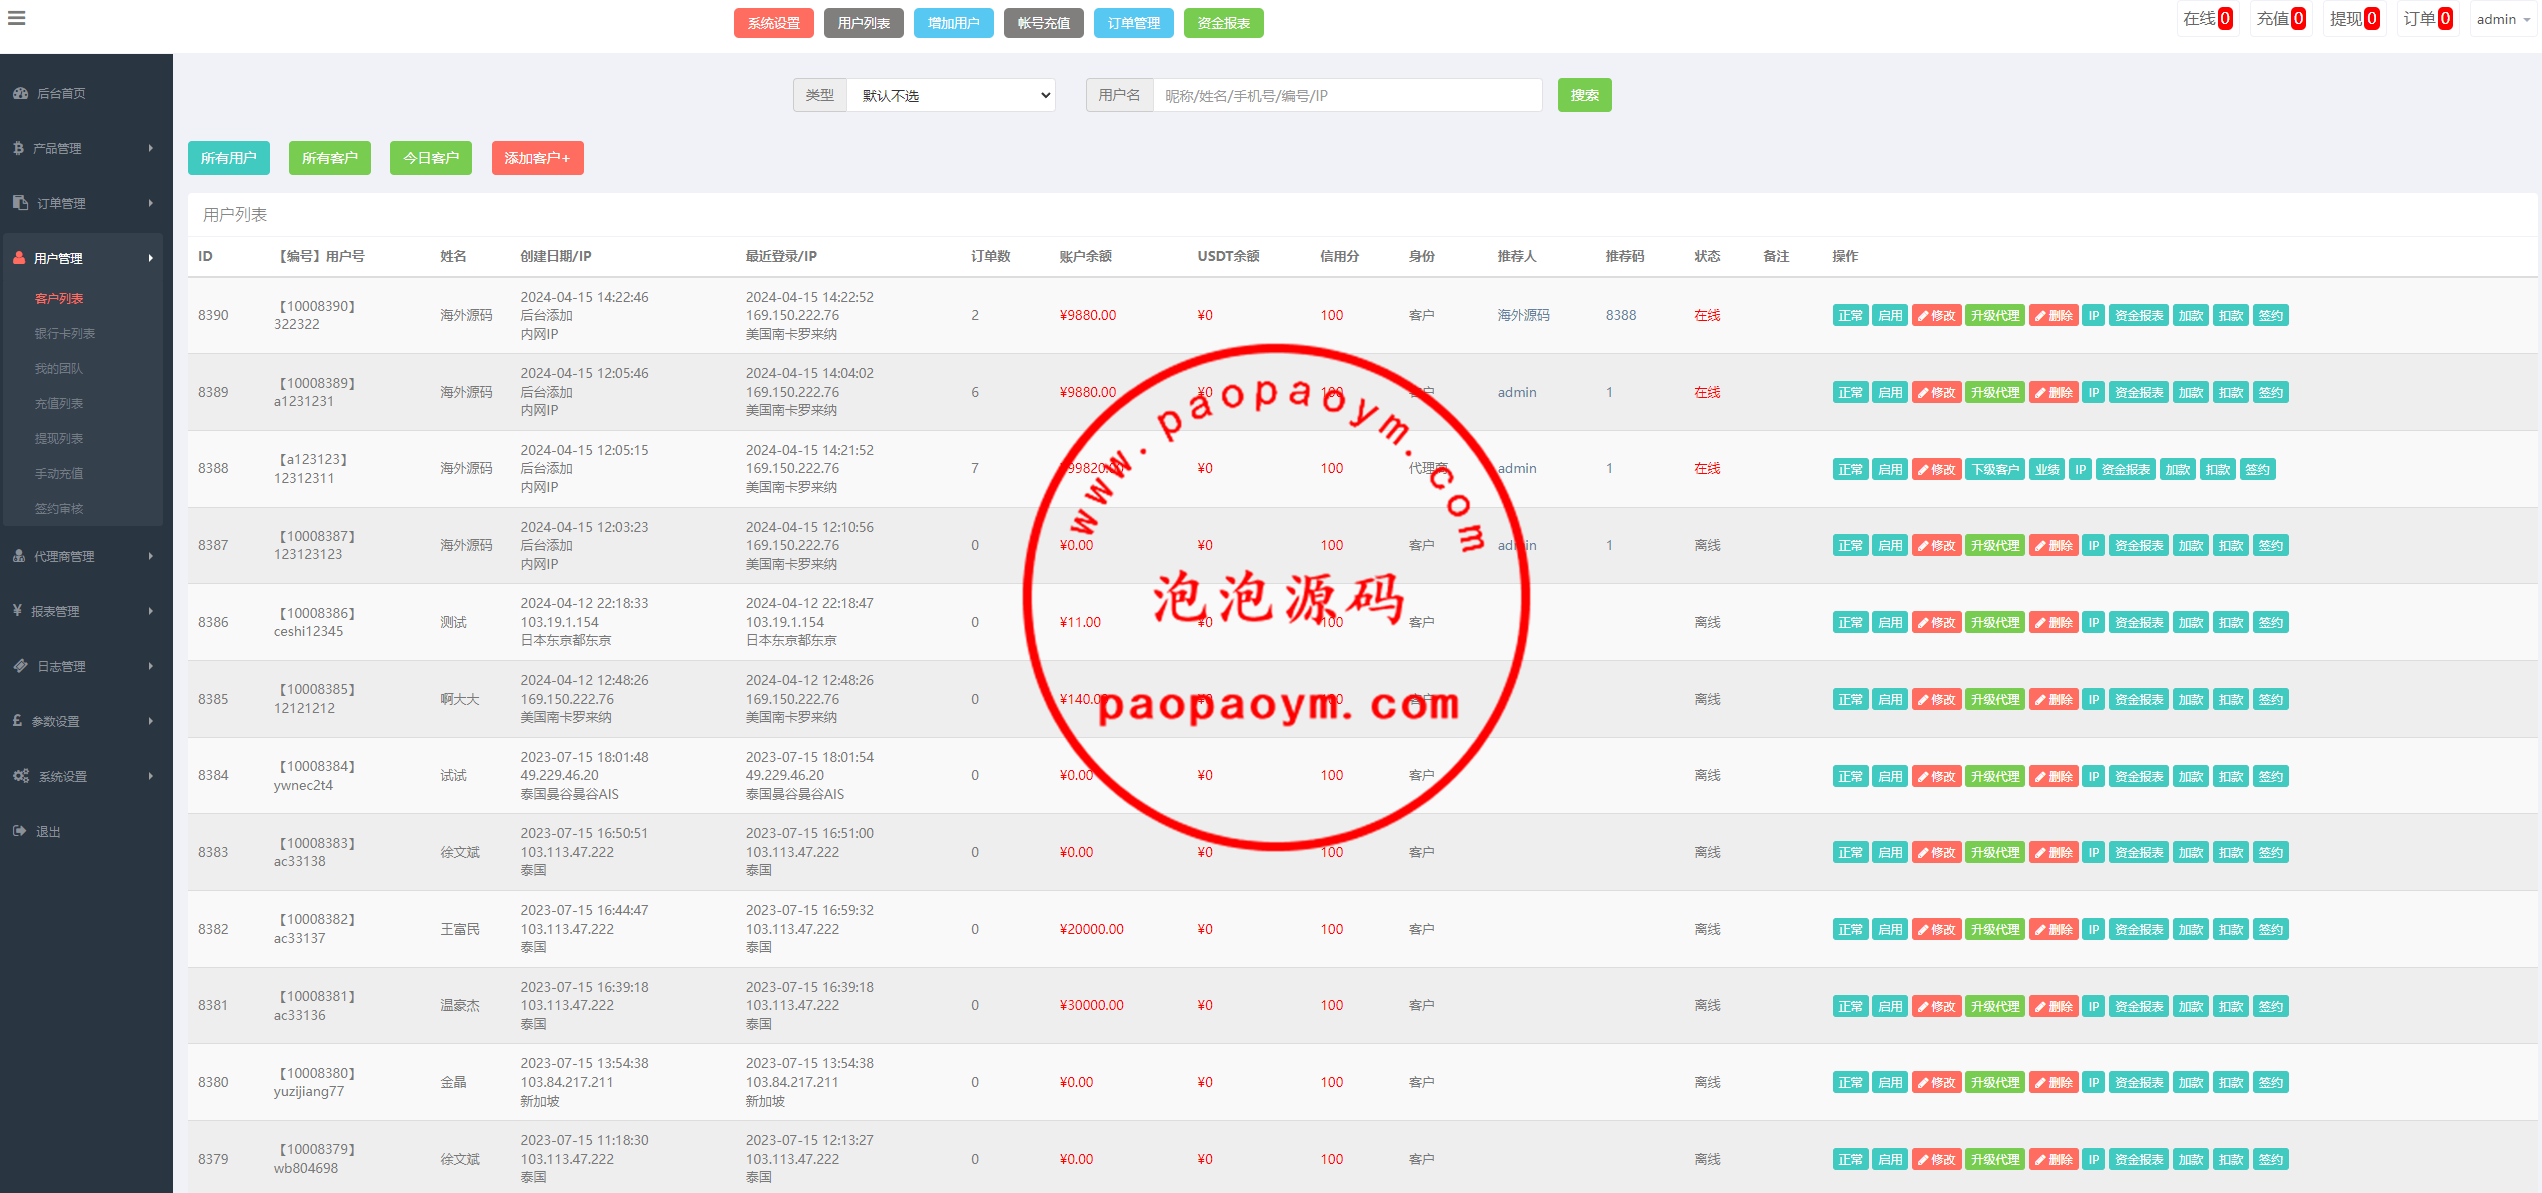Click the 今日客户 filter button
2542x1193 pixels.
(x=431, y=158)
